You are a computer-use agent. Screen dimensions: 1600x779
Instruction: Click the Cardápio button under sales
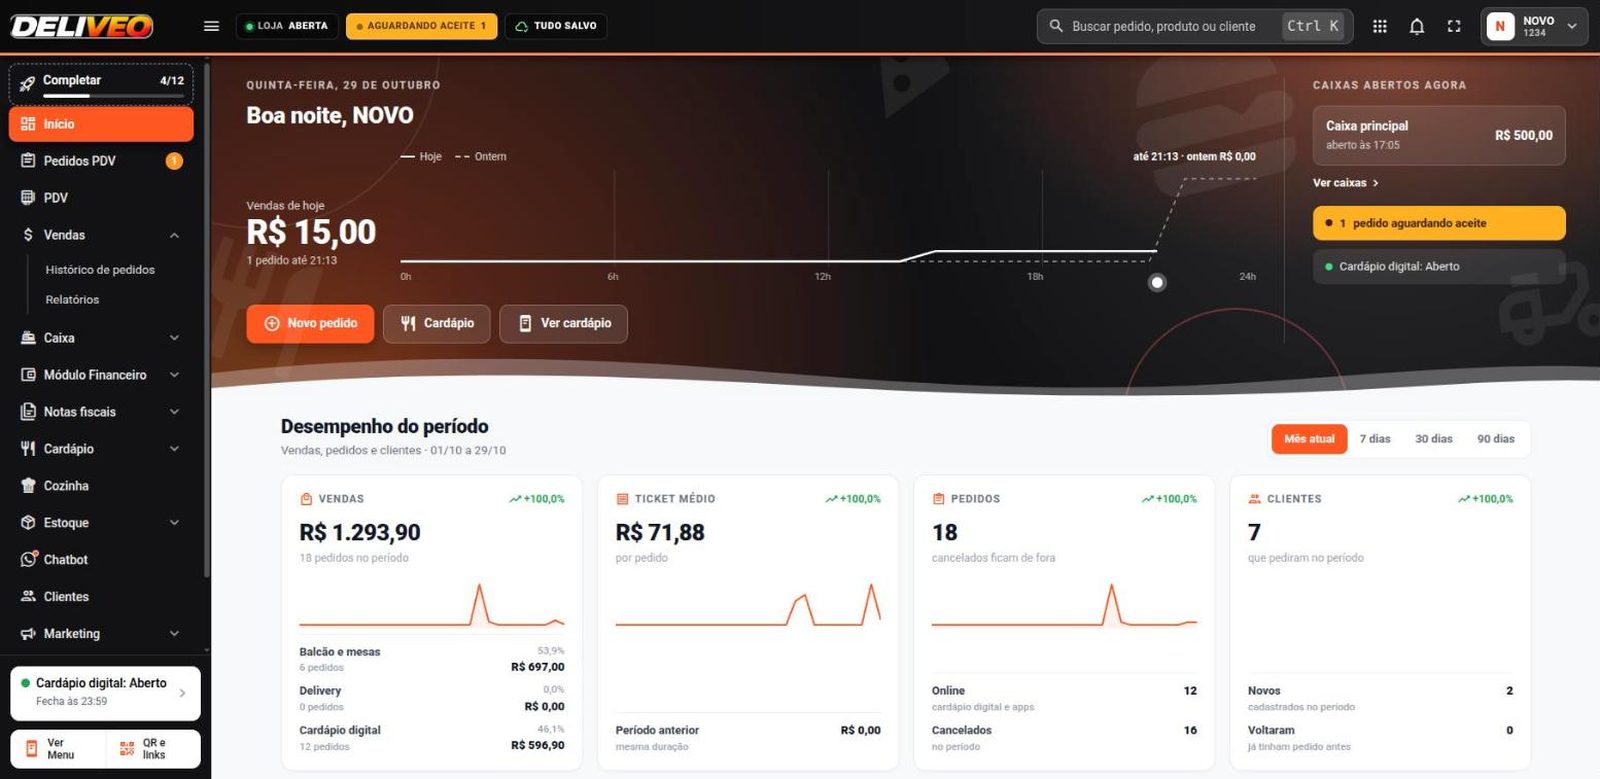pos(437,323)
